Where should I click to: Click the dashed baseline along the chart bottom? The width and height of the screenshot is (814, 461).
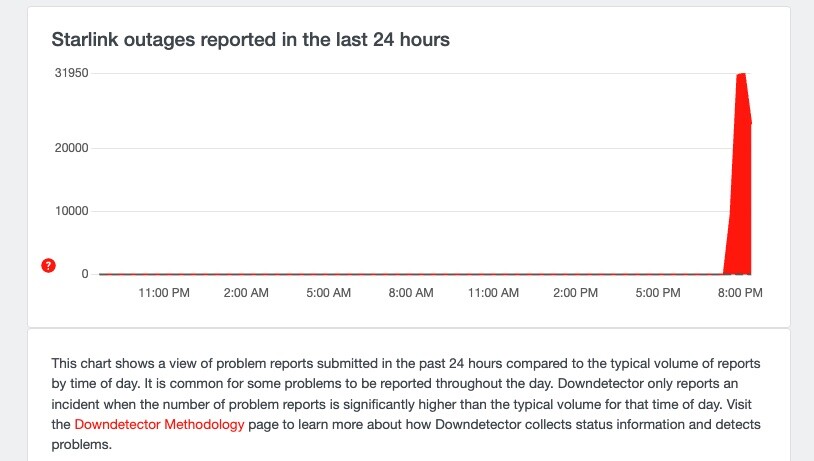point(400,273)
